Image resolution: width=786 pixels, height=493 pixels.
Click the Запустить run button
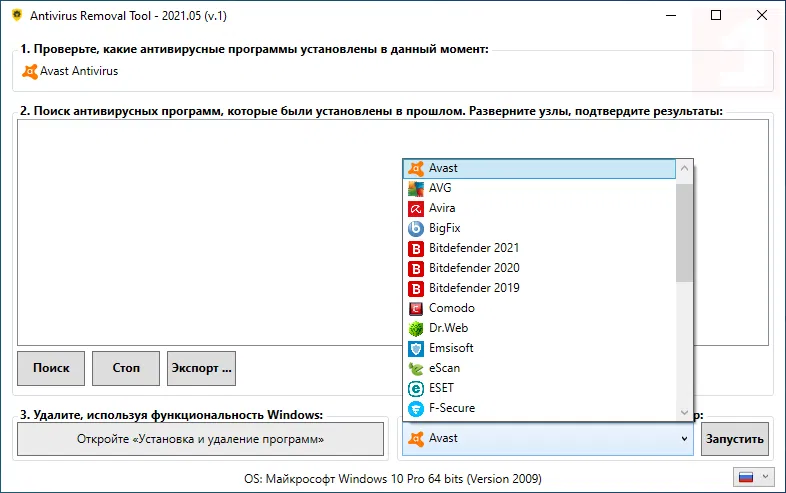click(735, 439)
